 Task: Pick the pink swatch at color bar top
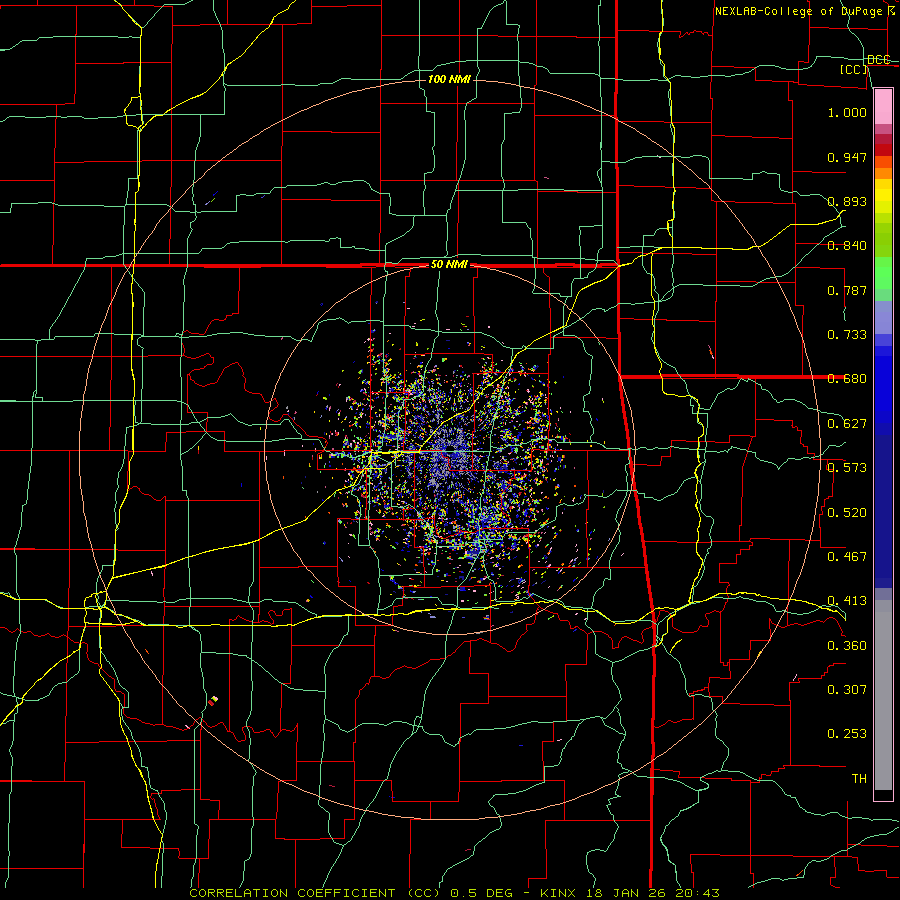(883, 106)
